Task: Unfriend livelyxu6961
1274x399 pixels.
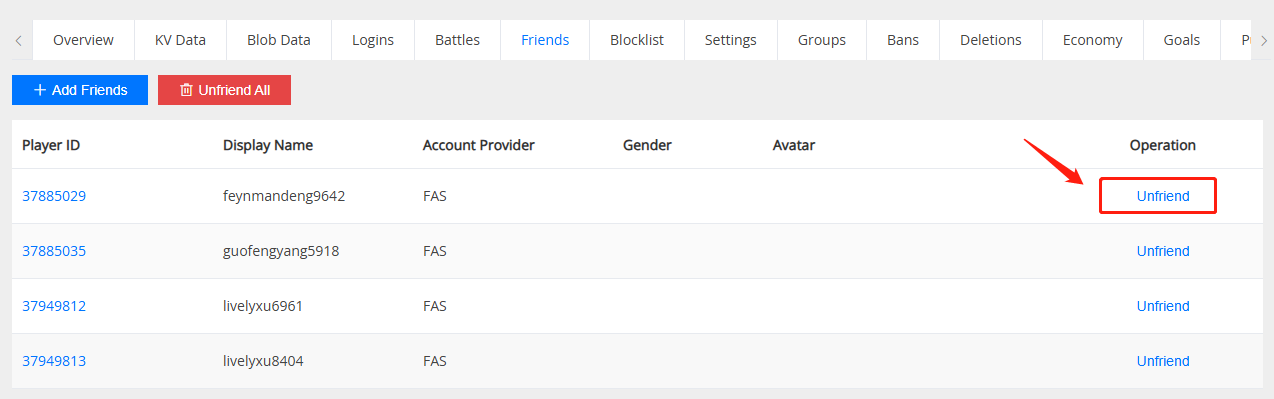Action: [x=1163, y=306]
